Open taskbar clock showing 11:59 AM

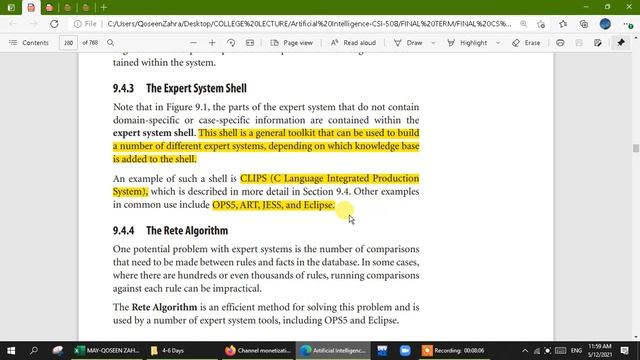coord(600,351)
